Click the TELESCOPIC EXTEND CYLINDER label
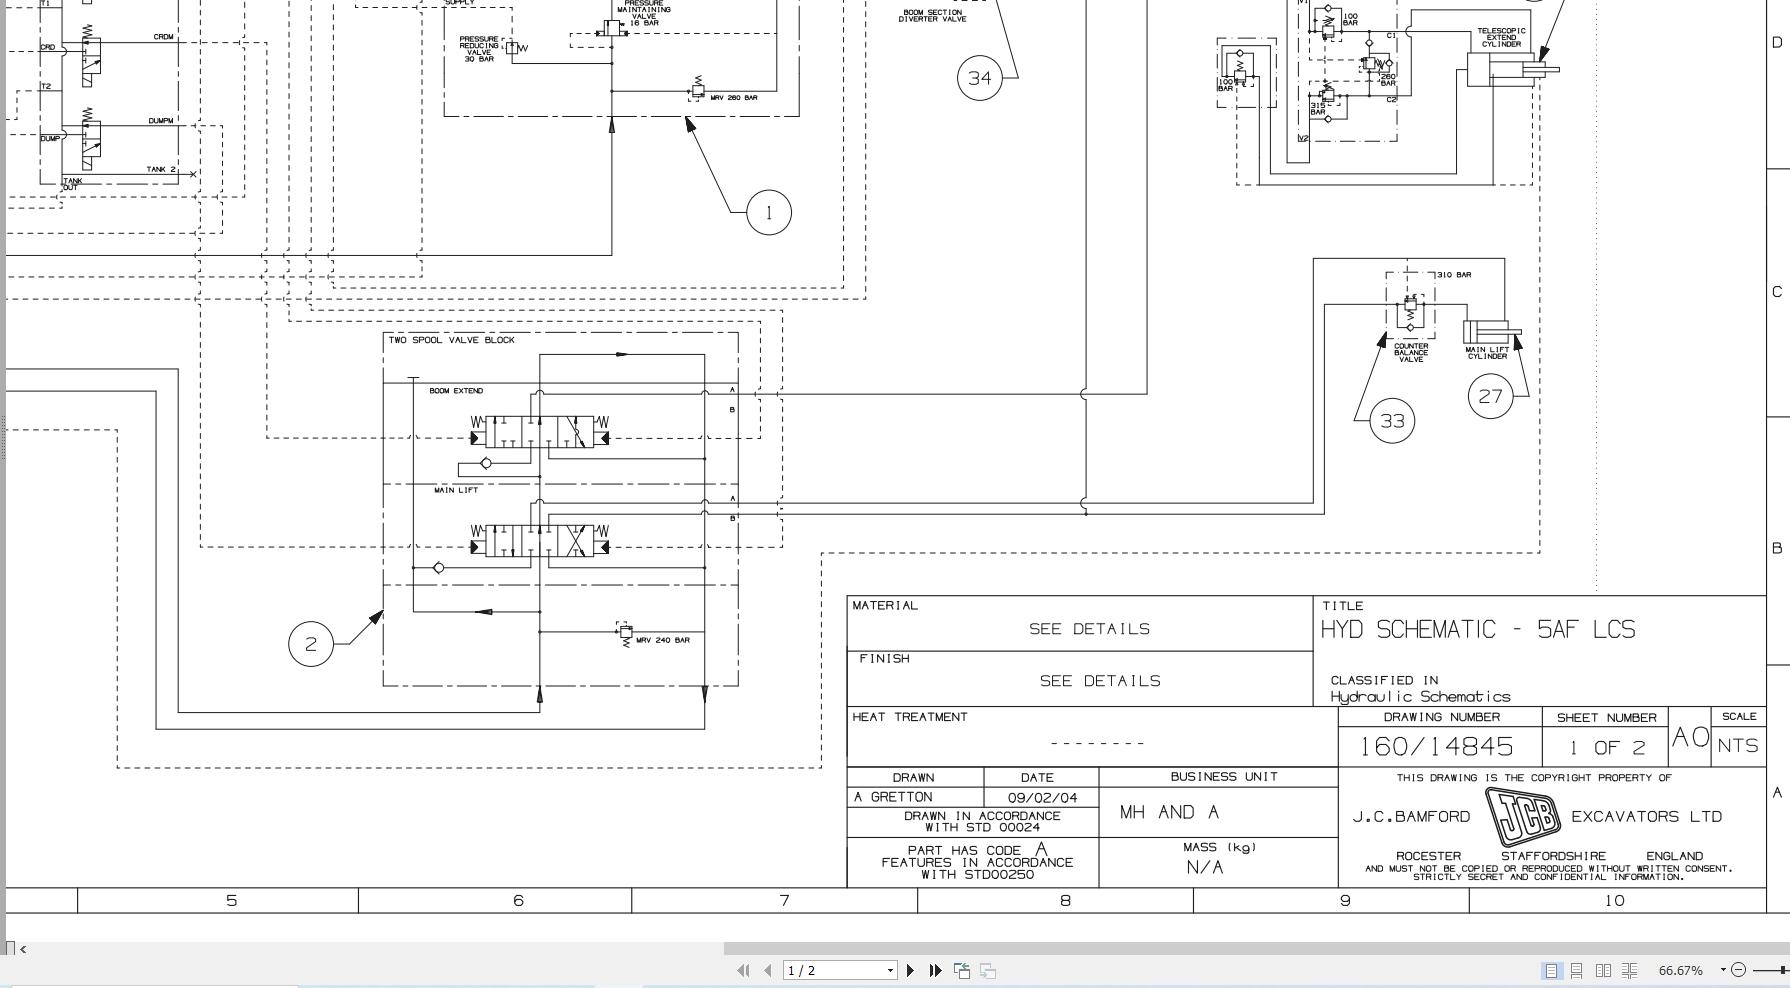The image size is (1790, 988). pos(1502,37)
